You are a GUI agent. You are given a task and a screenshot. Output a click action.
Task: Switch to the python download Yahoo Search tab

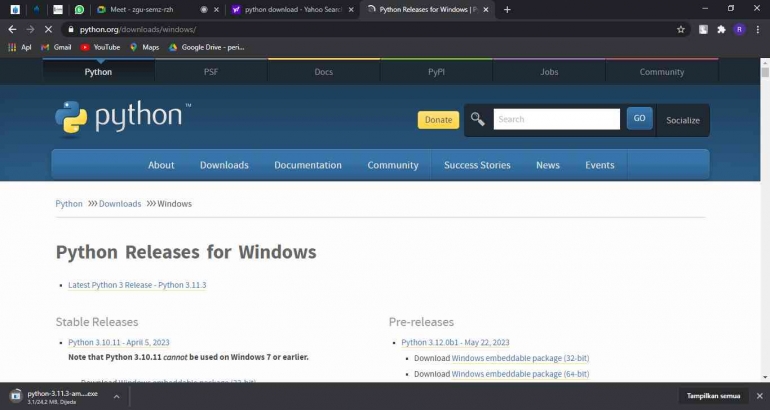coord(293,9)
